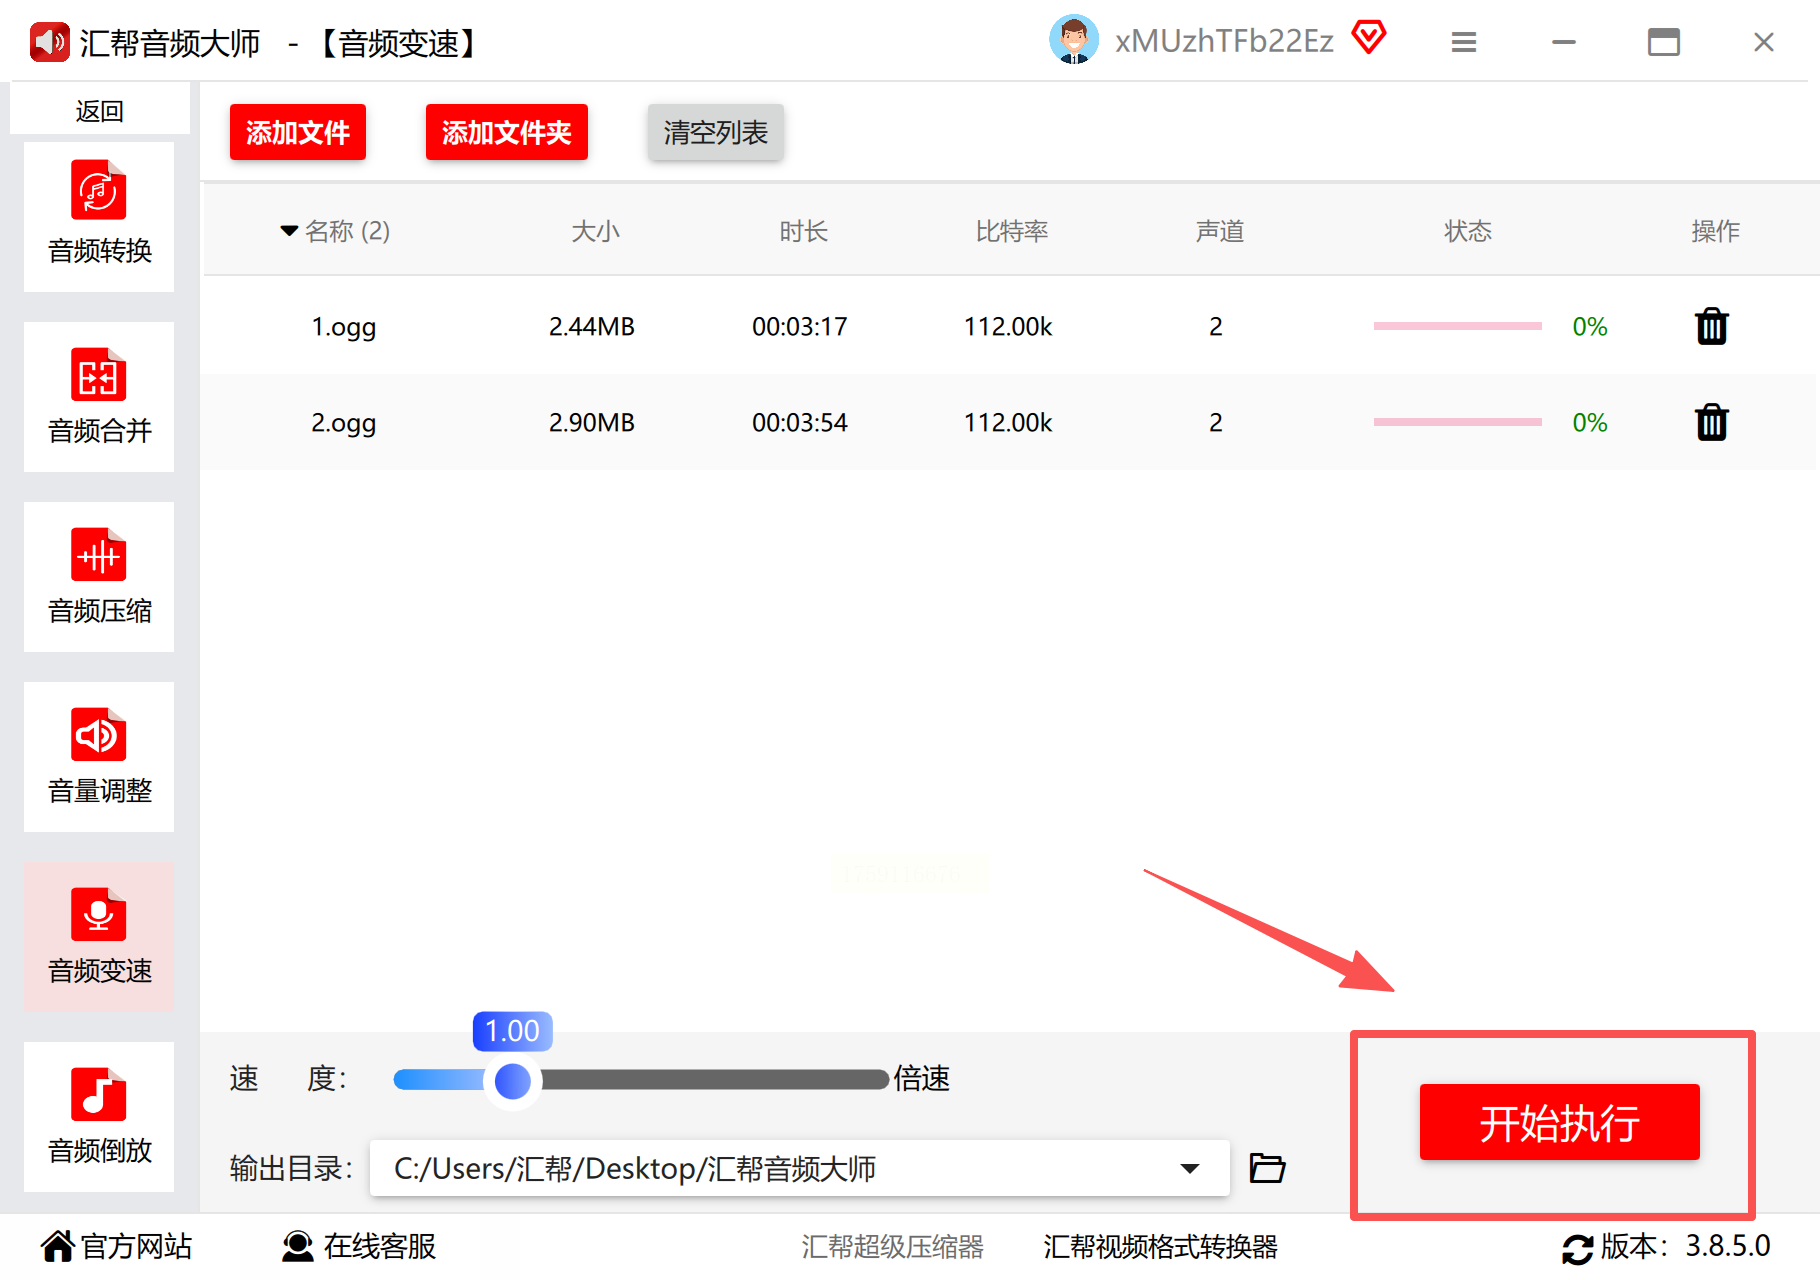Open the 音频倒放 audio reverse tool

click(99, 1116)
